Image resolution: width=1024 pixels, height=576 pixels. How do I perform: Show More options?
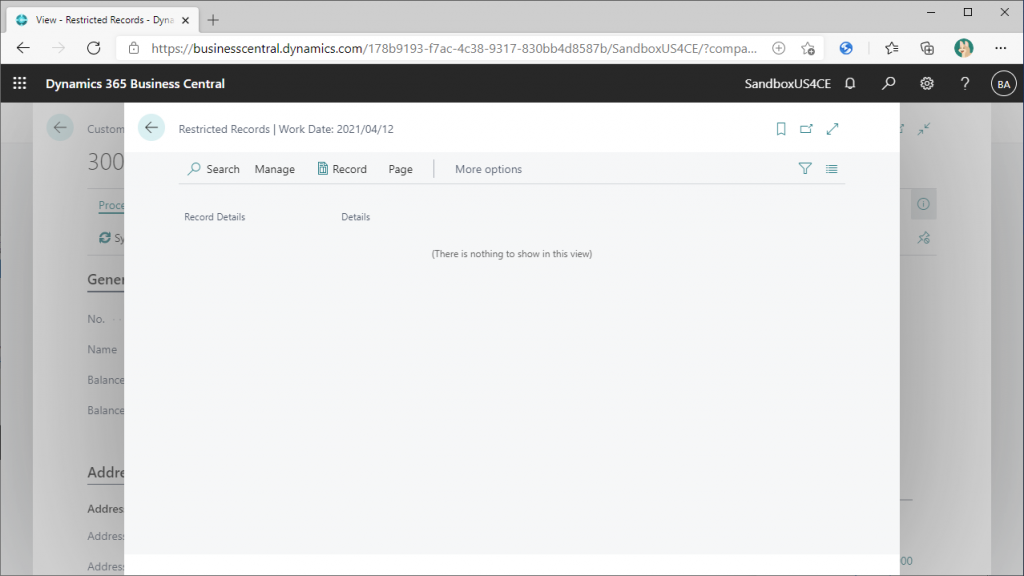(488, 169)
